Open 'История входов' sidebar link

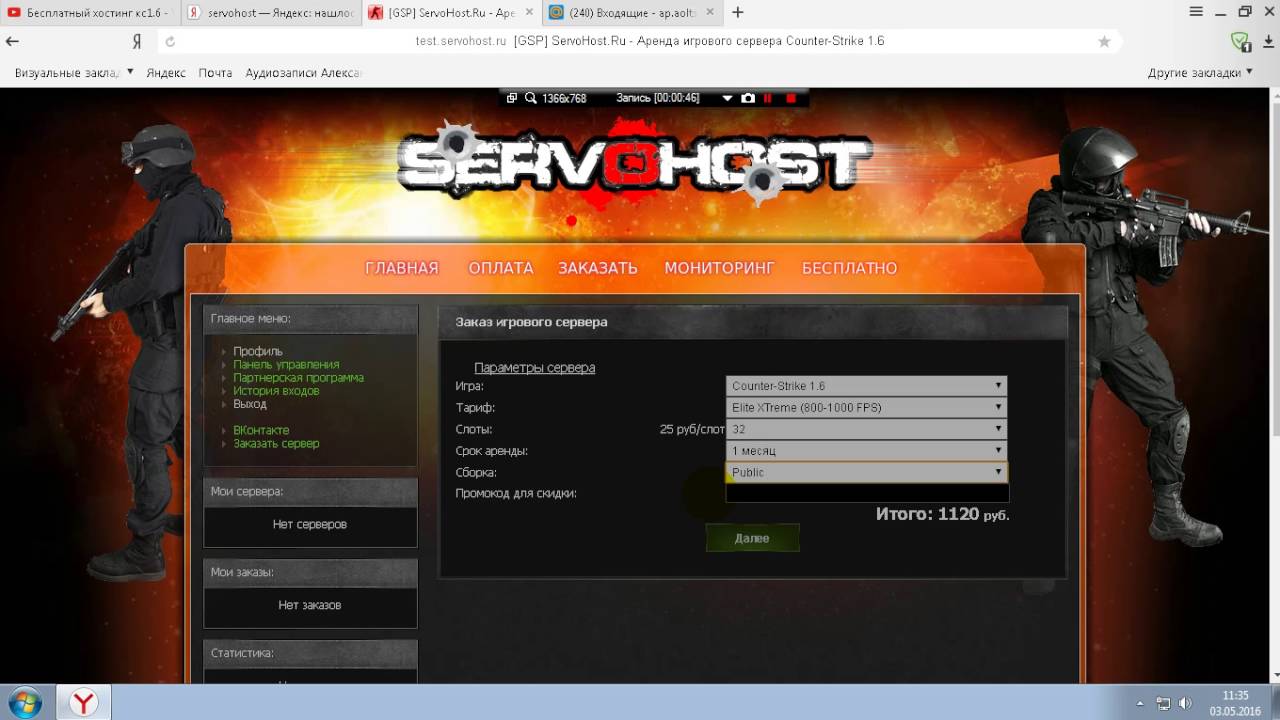tap(276, 390)
